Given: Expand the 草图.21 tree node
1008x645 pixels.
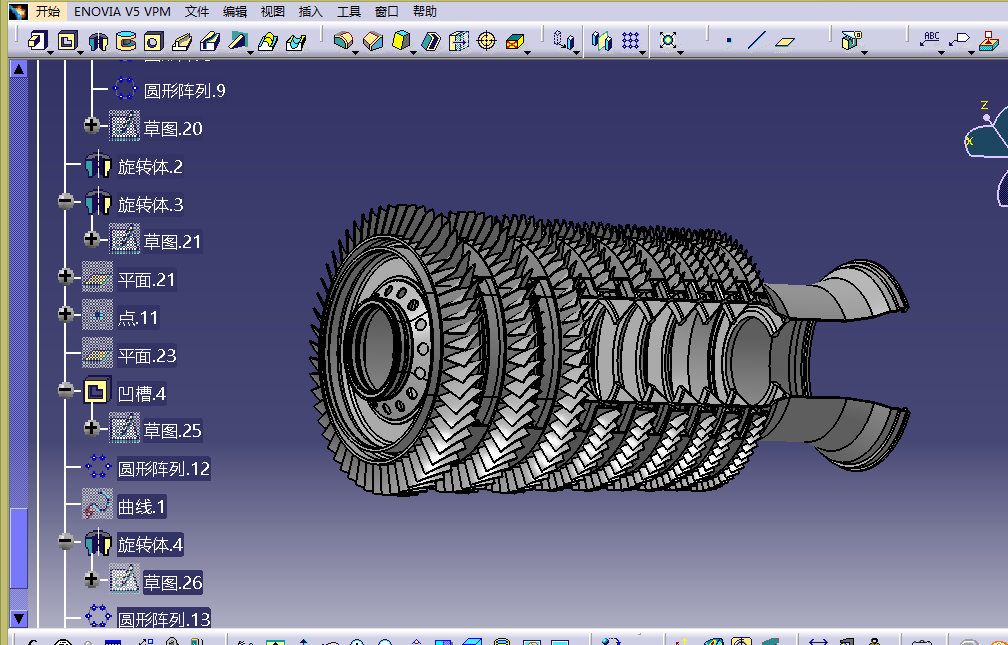Looking at the screenshot, I should pyautogui.click(x=92, y=239).
